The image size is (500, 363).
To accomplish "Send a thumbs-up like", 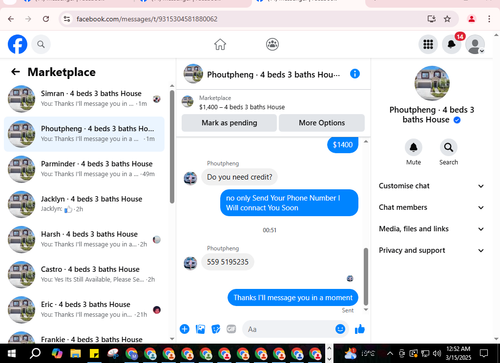I will (x=360, y=329).
